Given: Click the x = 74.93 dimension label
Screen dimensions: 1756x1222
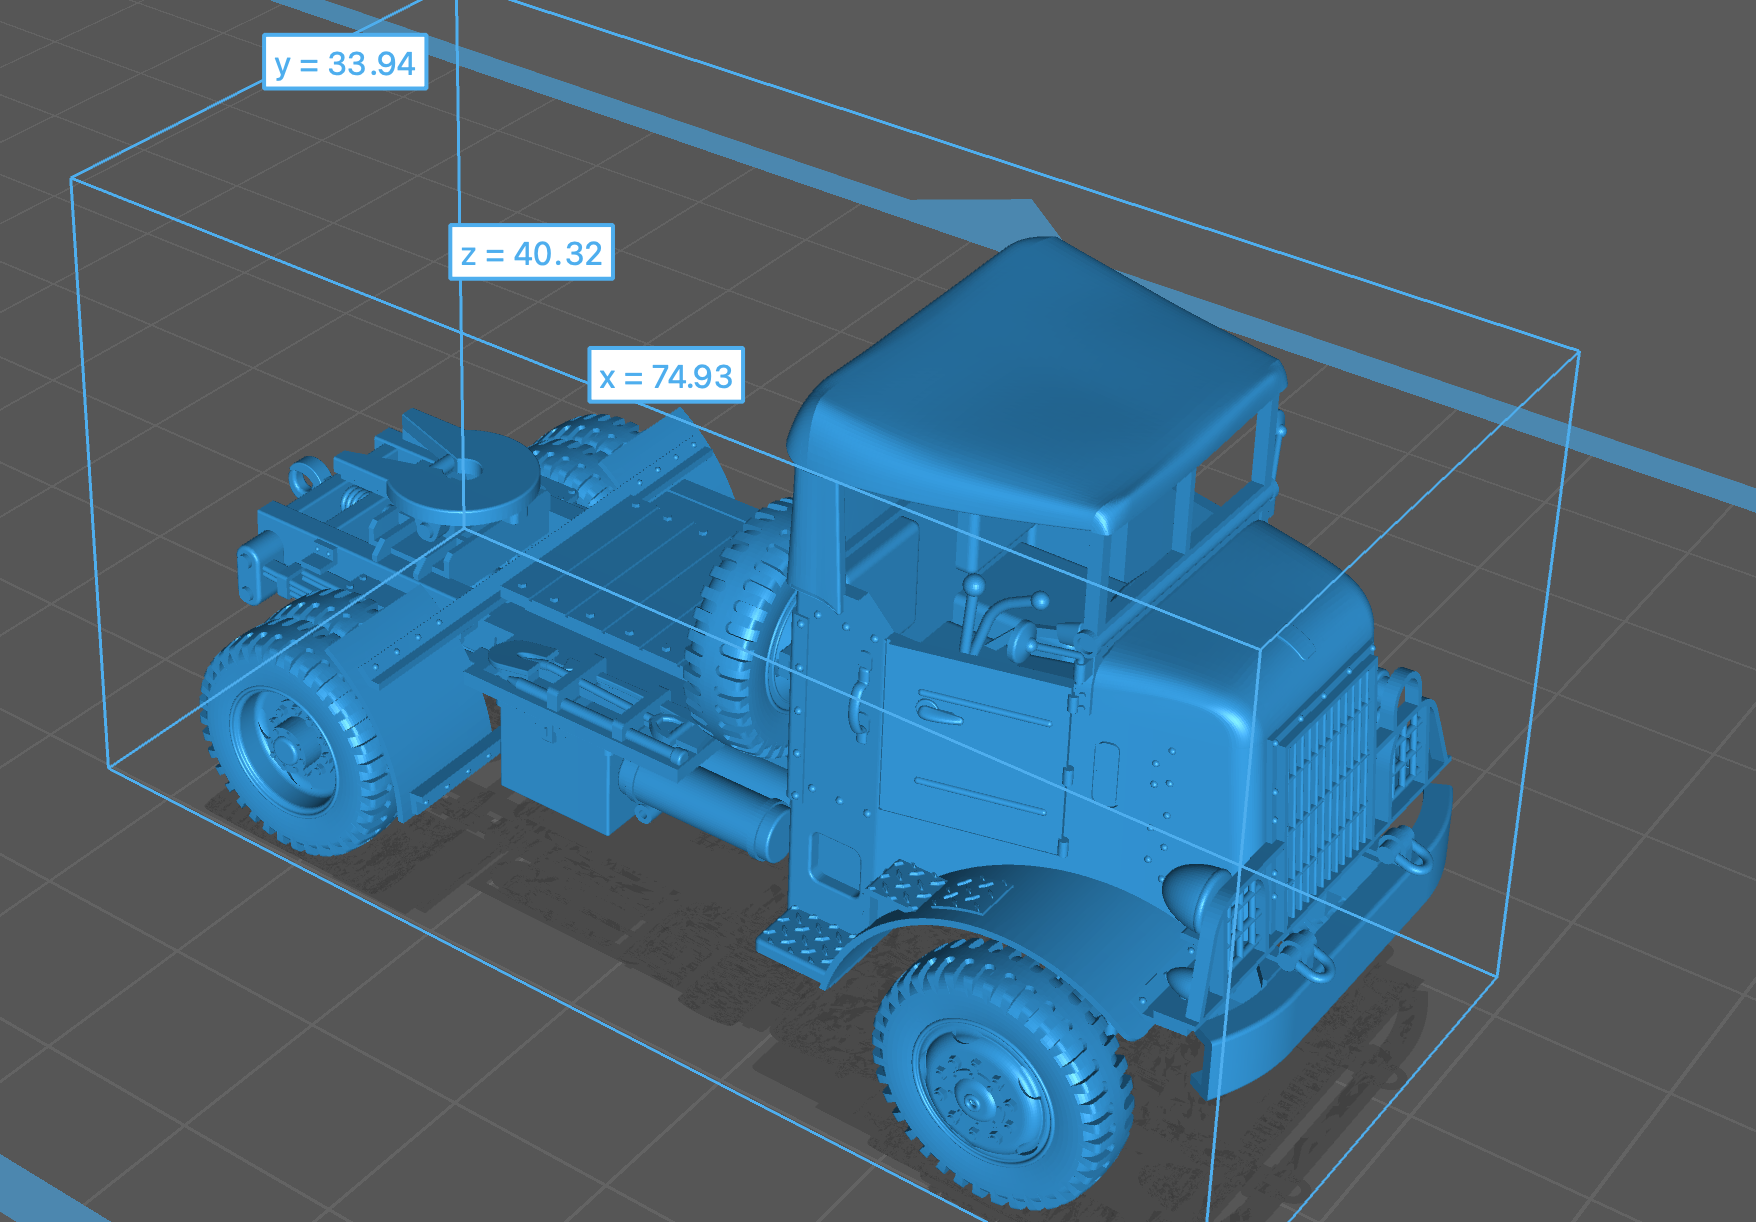Looking at the screenshot, I should point(666,376).
